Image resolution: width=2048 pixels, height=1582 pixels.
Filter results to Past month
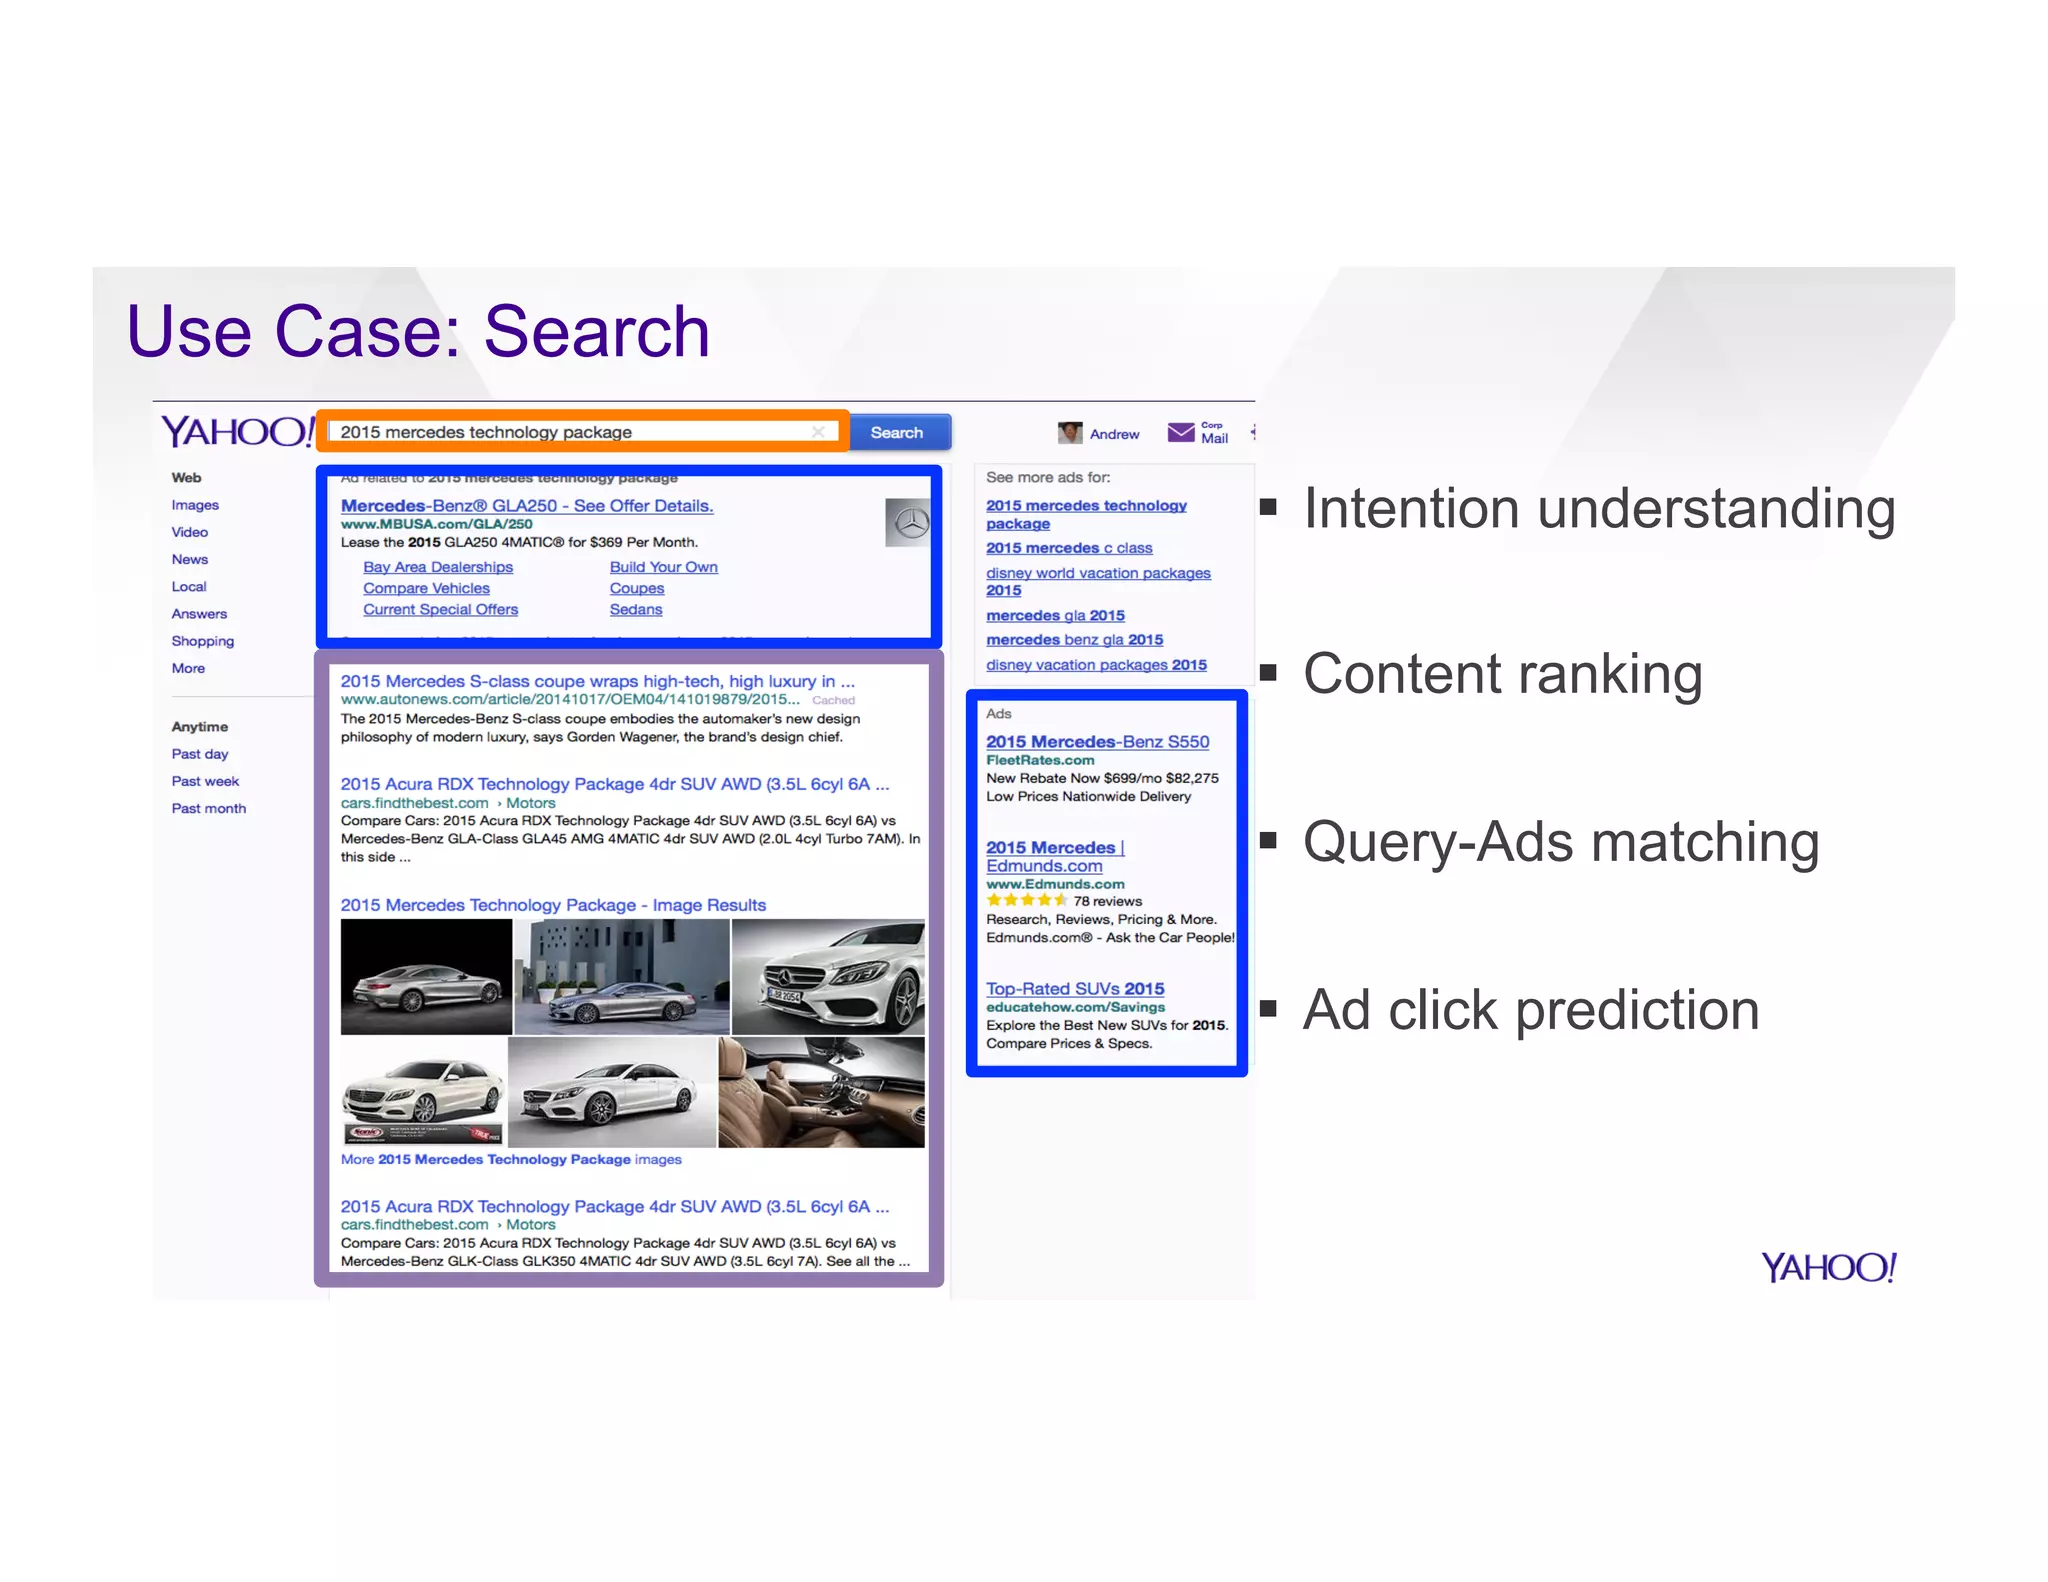209,808
